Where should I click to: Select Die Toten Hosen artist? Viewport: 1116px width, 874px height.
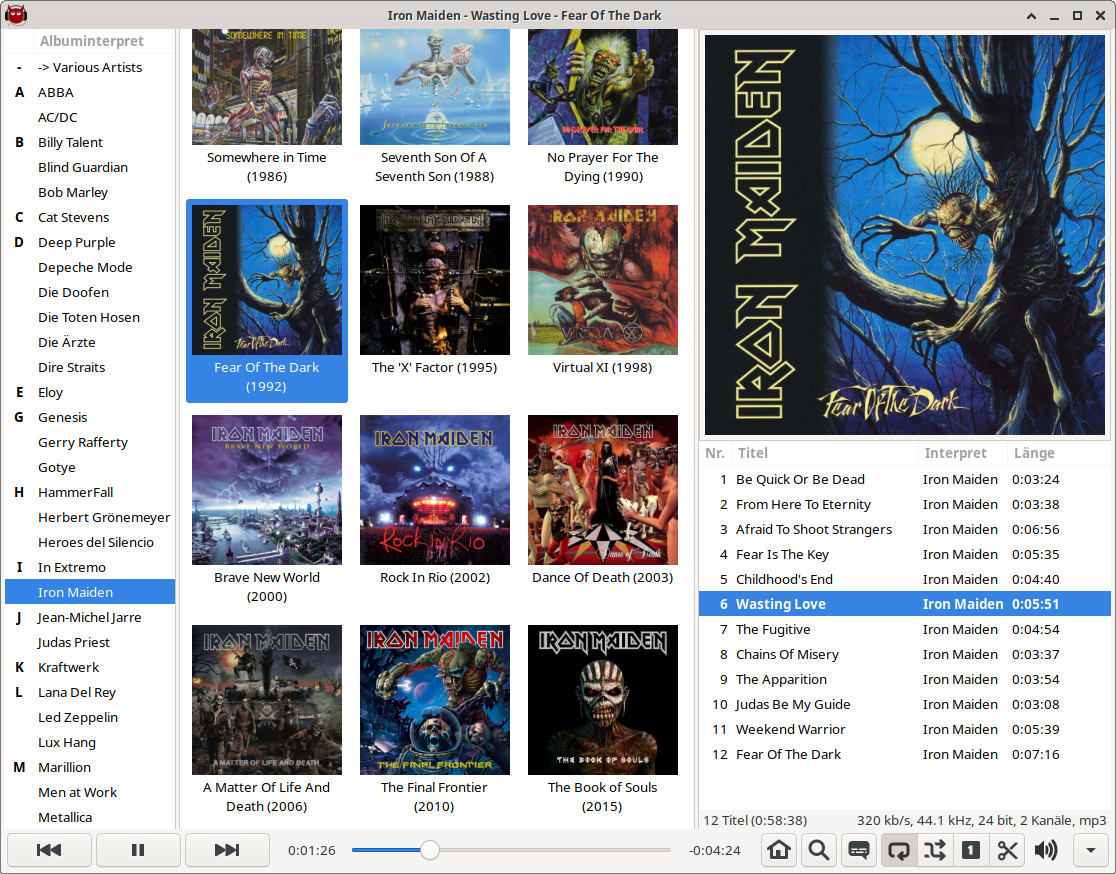(x=90, y=317)
